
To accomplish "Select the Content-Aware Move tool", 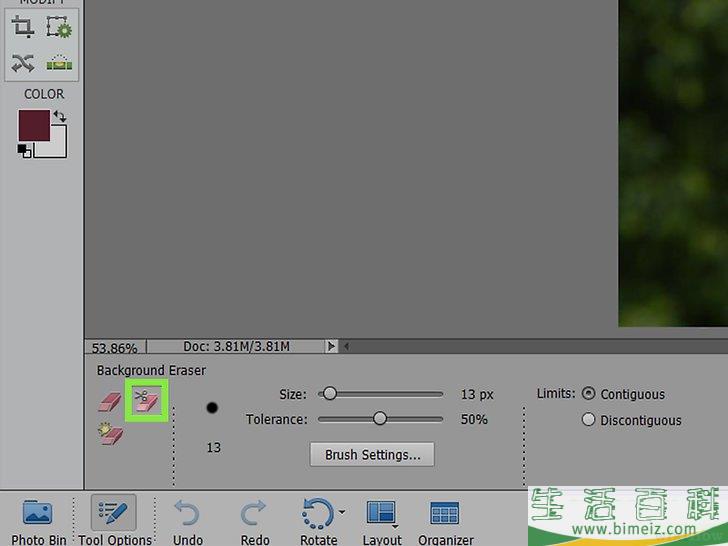I will (23, 63).
